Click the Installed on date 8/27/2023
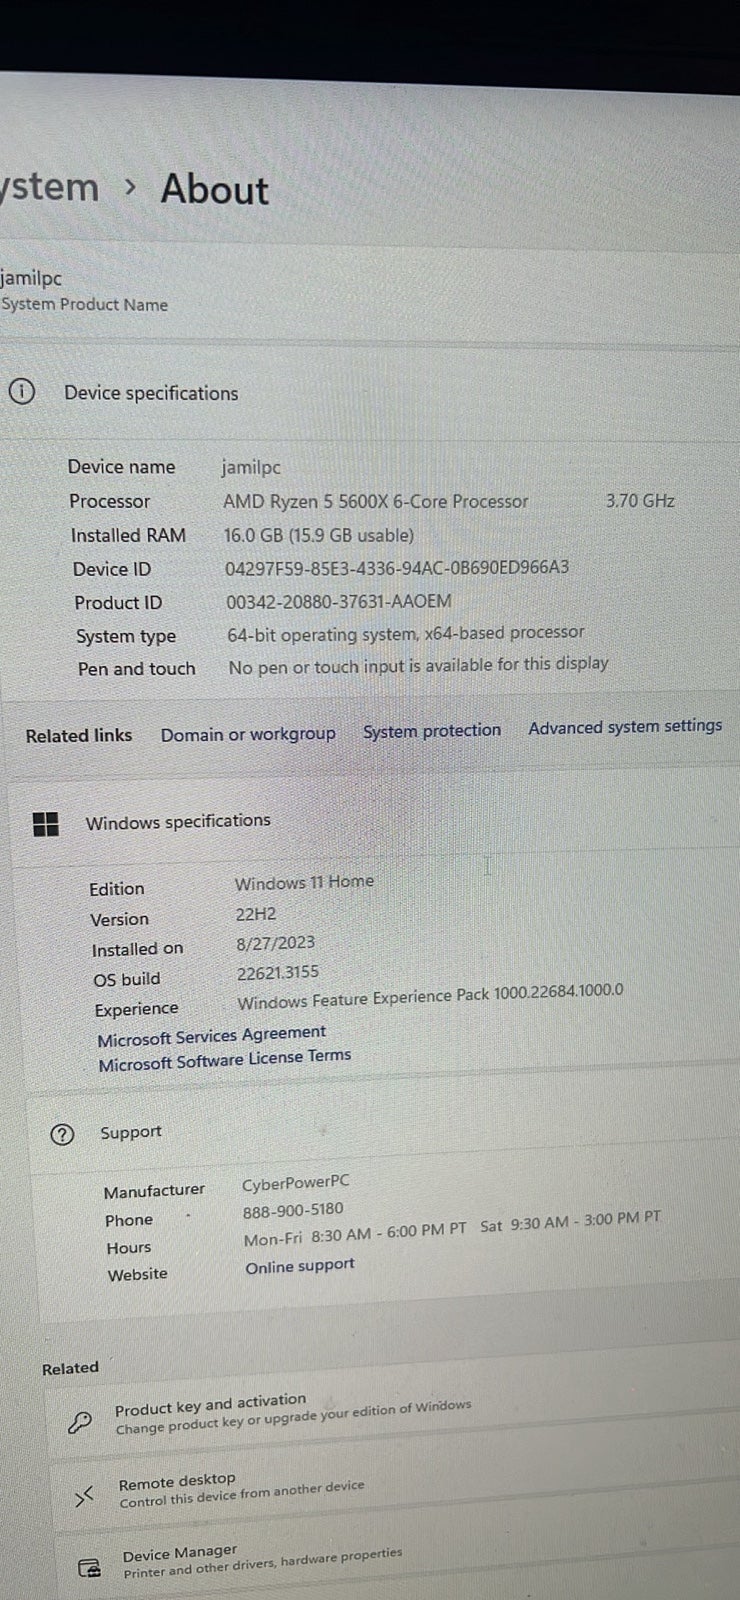Image resolution: width=740 pixels, height=1600 pixels. (276, 942)
